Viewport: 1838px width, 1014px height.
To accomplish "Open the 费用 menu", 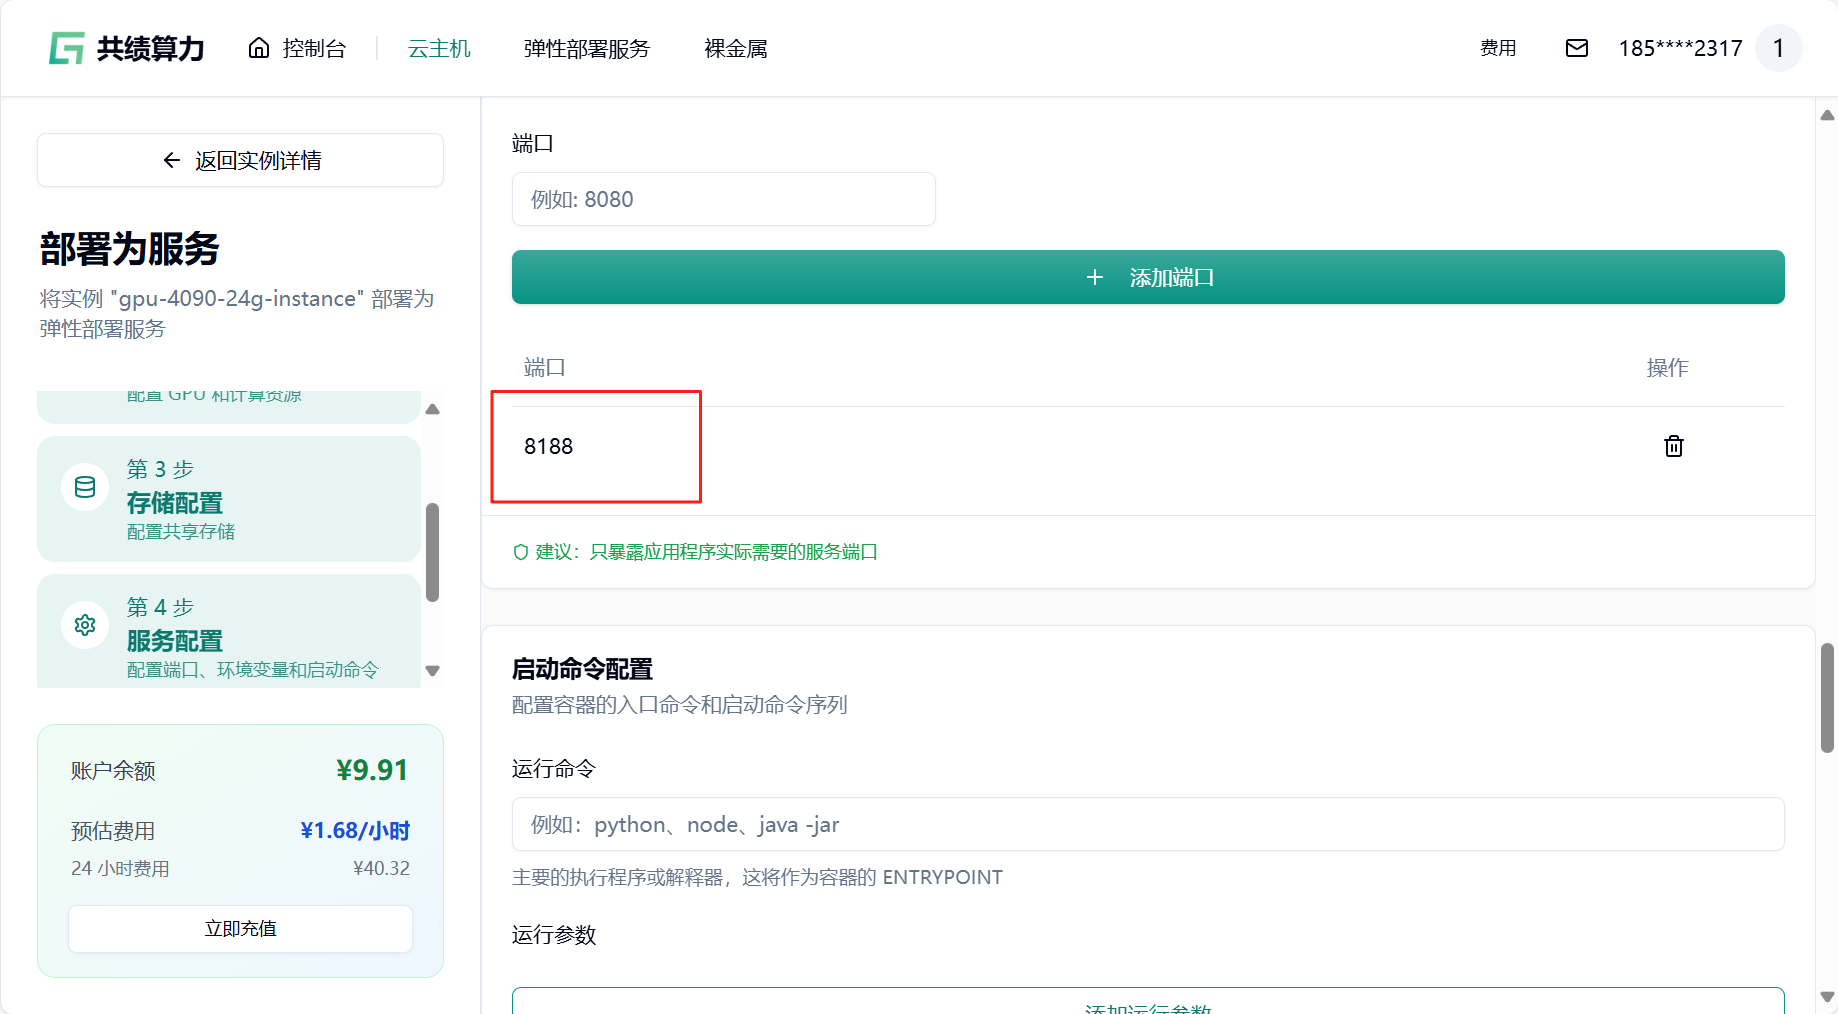I will 1497,48.
